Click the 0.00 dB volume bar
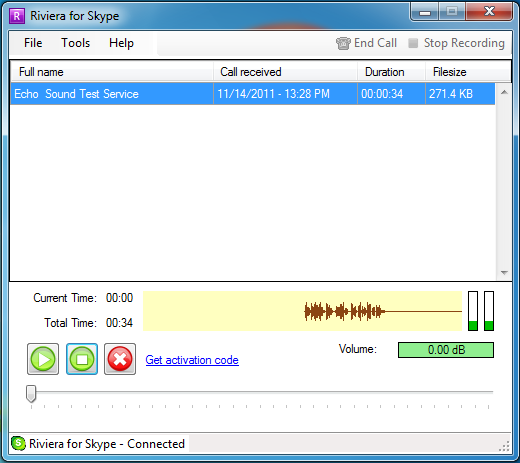This screenshot has width=520, height=463. point(446,350)
